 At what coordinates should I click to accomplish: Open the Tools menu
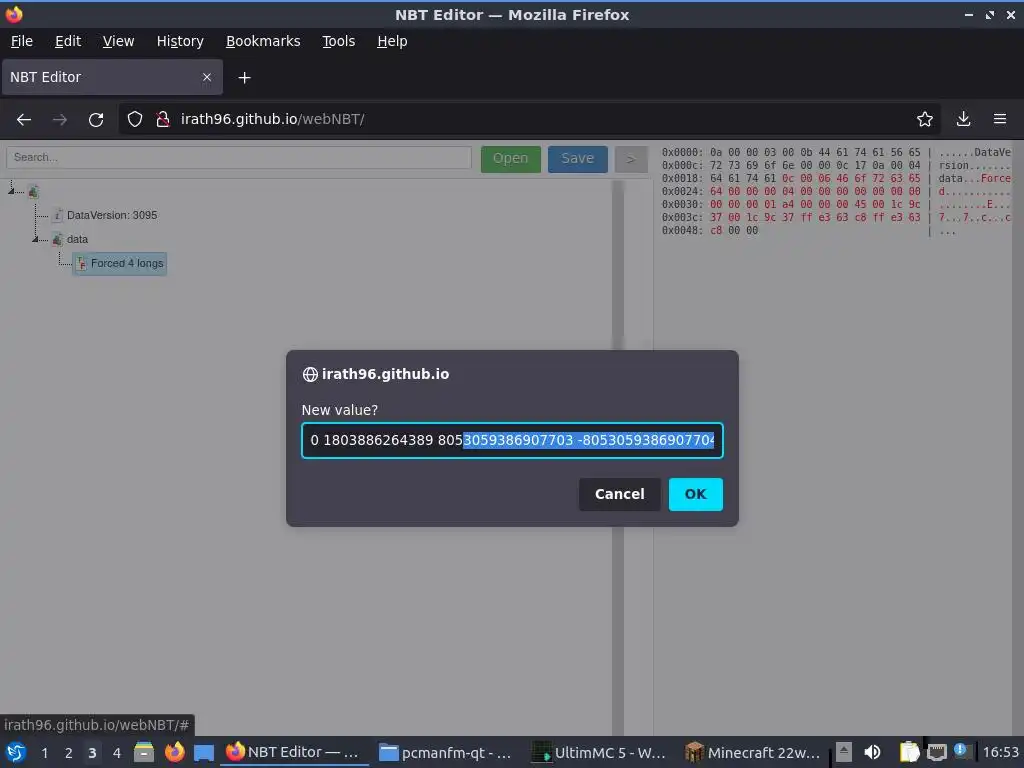coord(338,41)
